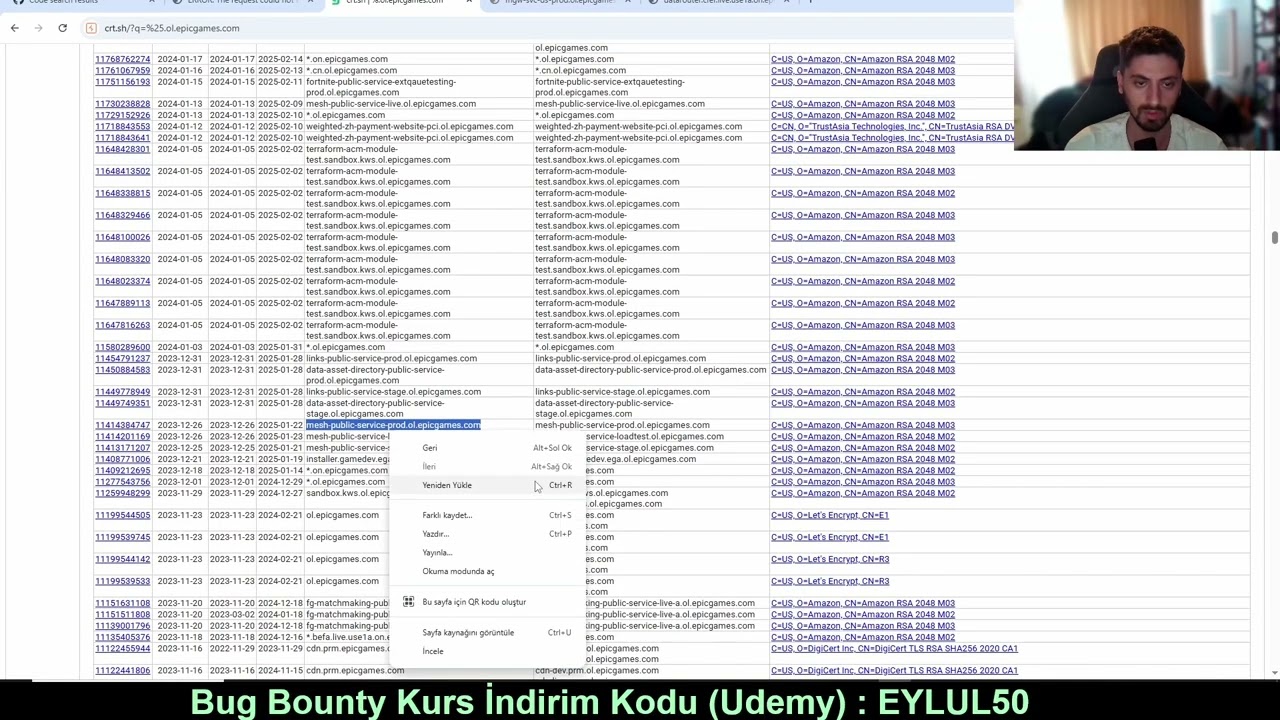Open certificate ID 11647816263
The width and height of the screenshot is (1280, 720).
coord(123,325)
